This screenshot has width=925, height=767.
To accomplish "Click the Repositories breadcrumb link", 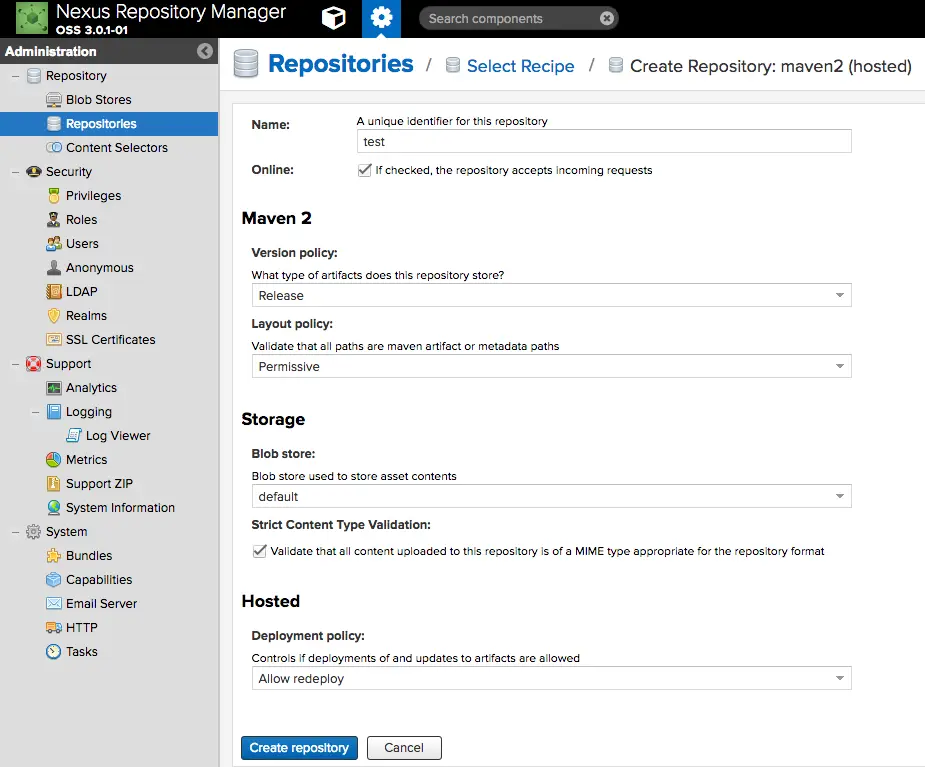I will [340, 64].
